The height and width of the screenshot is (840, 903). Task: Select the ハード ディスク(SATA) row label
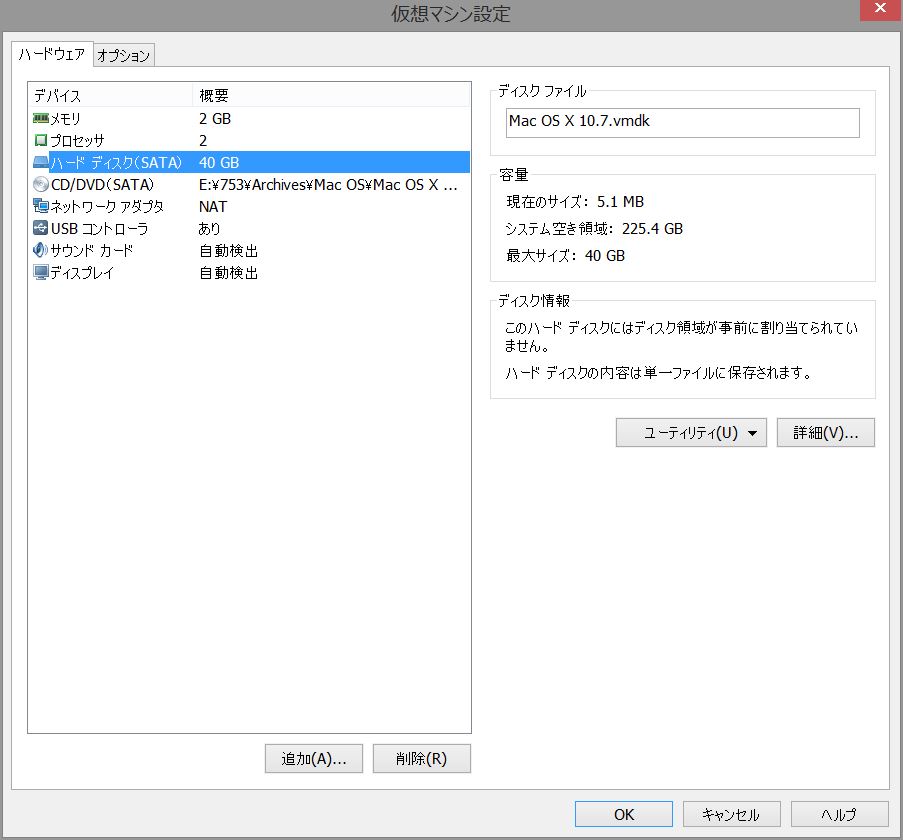pos(116,162)
